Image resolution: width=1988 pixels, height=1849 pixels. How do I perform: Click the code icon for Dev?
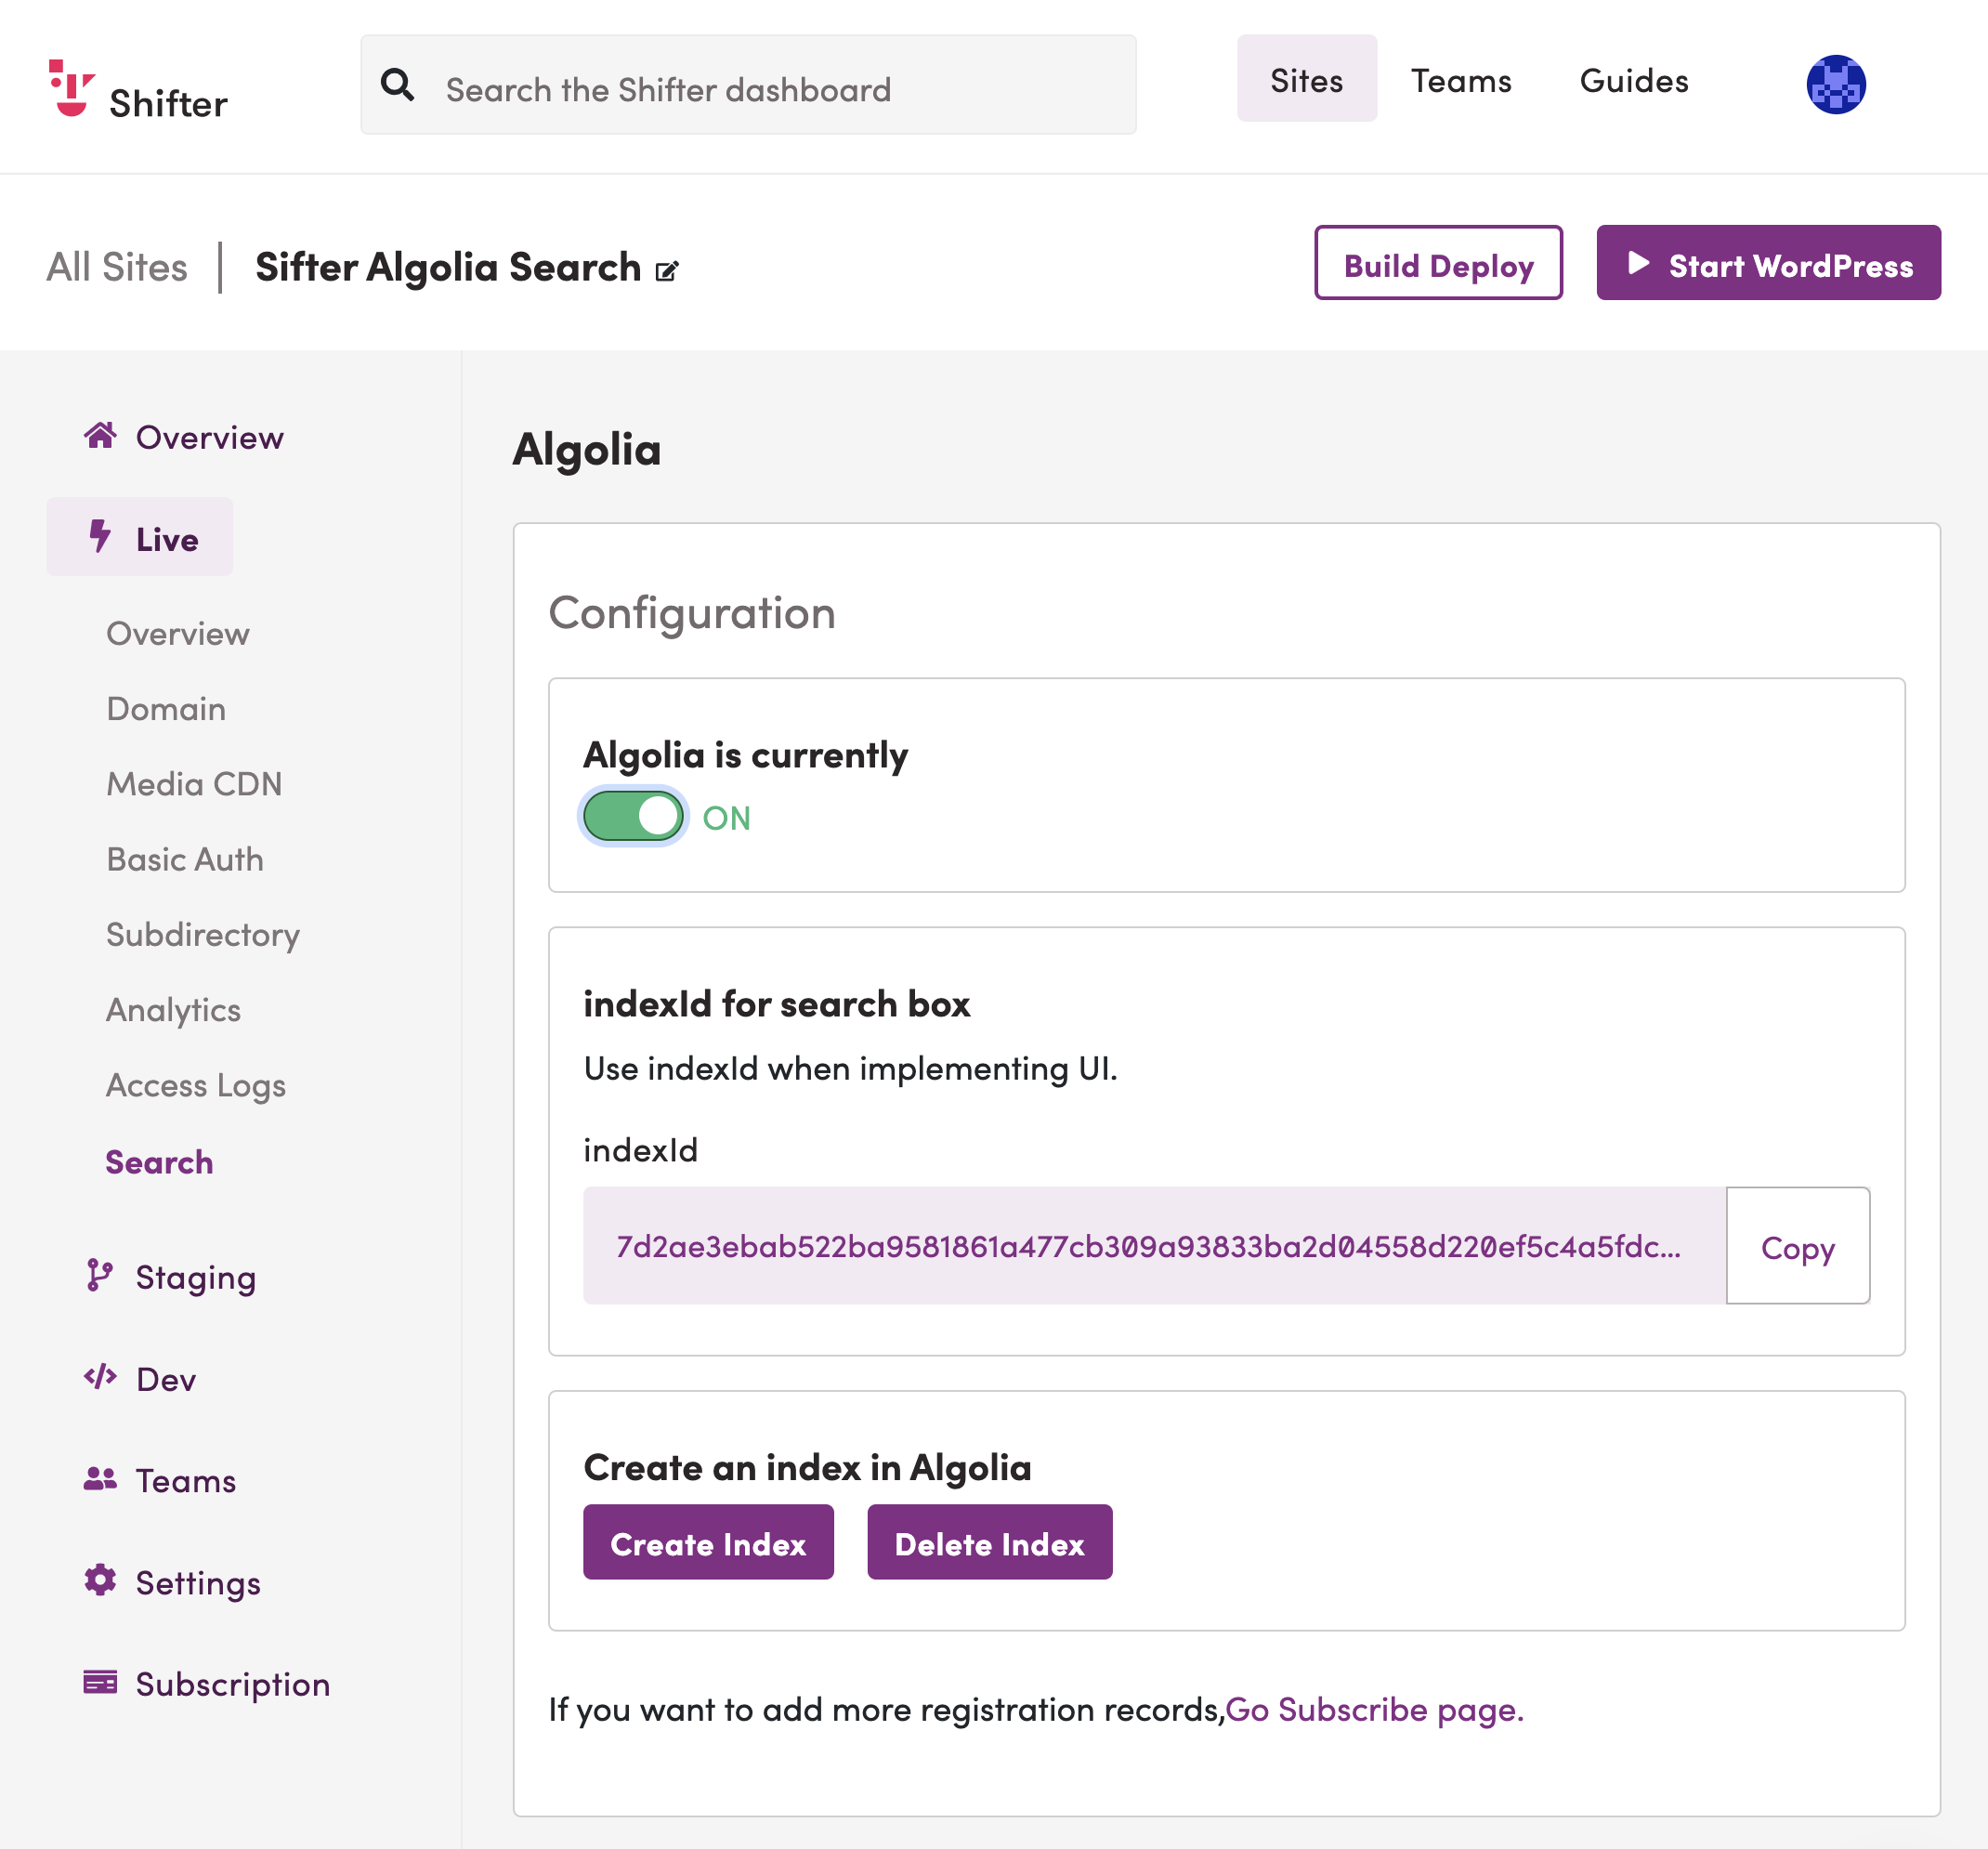pos(100,1378)
